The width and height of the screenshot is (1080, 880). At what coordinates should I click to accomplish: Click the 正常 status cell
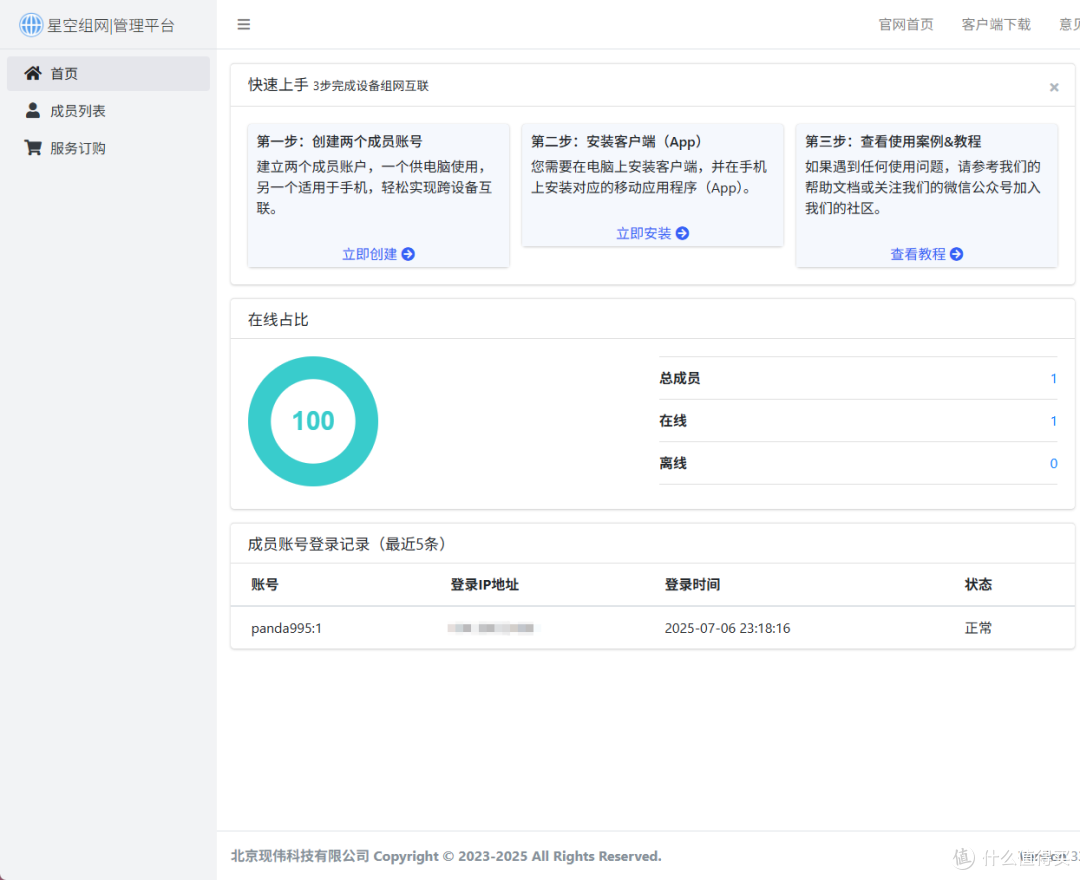(978, 628)
